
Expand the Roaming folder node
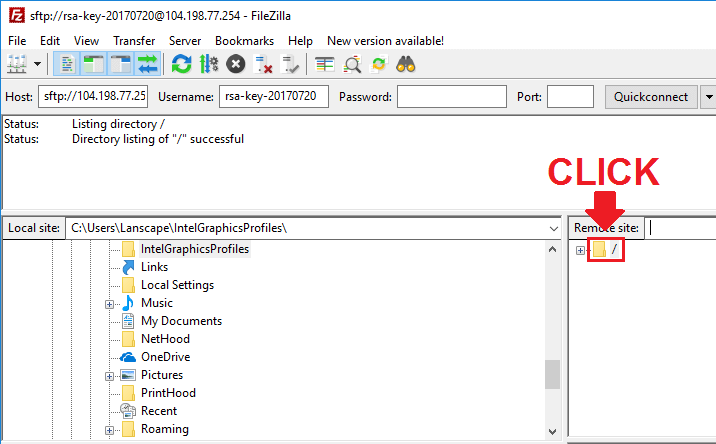[109, 430]
